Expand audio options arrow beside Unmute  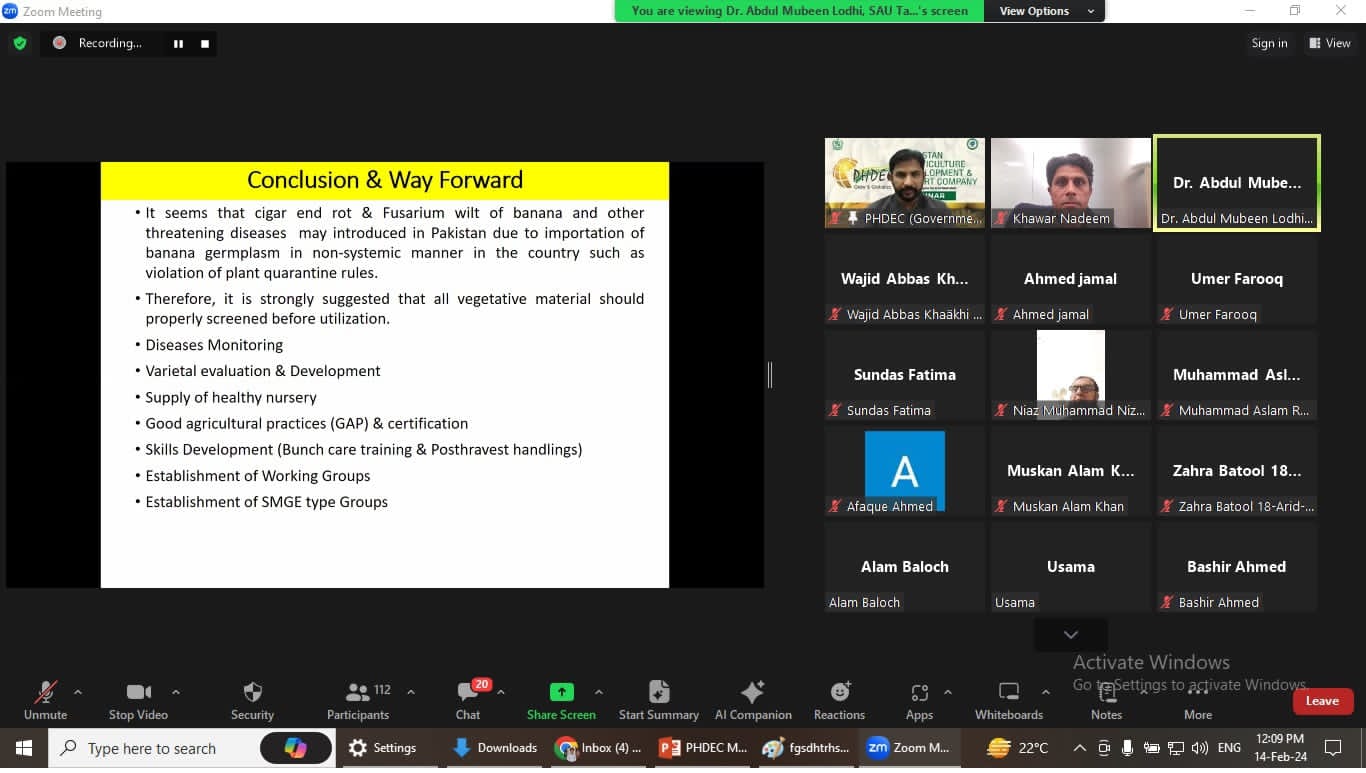(x=78, y=692)
